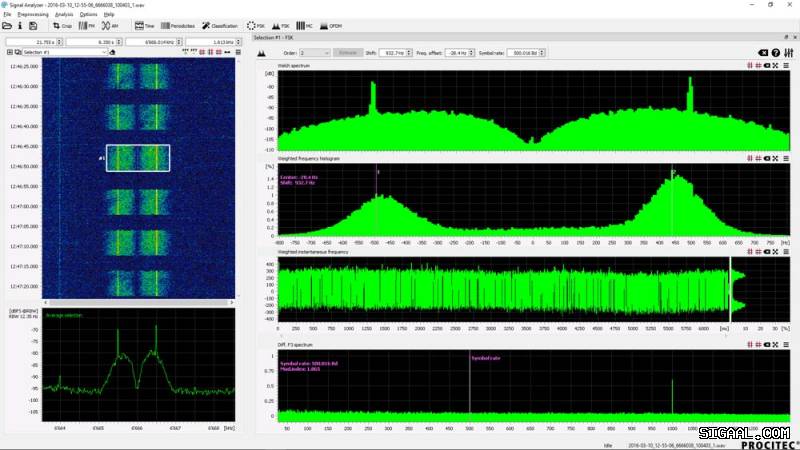Click the FSK panel reset backspace icon

coord(763,53)
